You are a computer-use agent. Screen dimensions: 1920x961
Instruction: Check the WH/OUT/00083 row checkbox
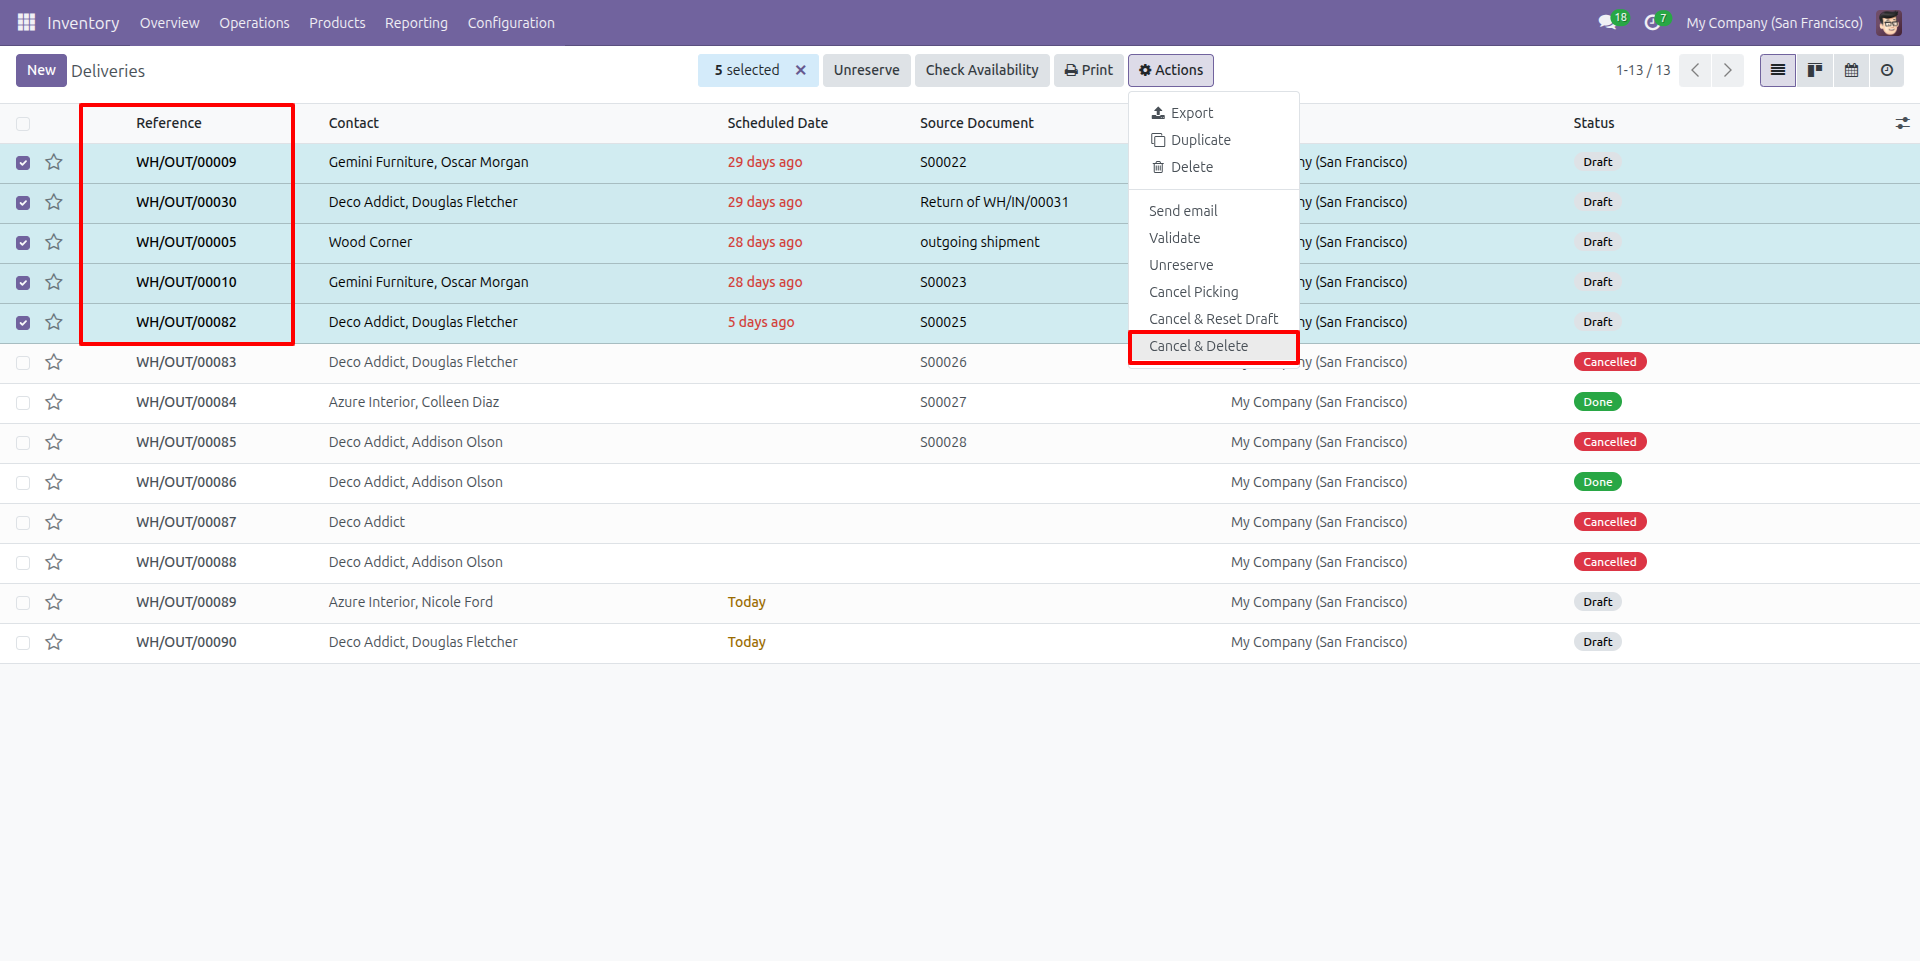coord(23,363)
